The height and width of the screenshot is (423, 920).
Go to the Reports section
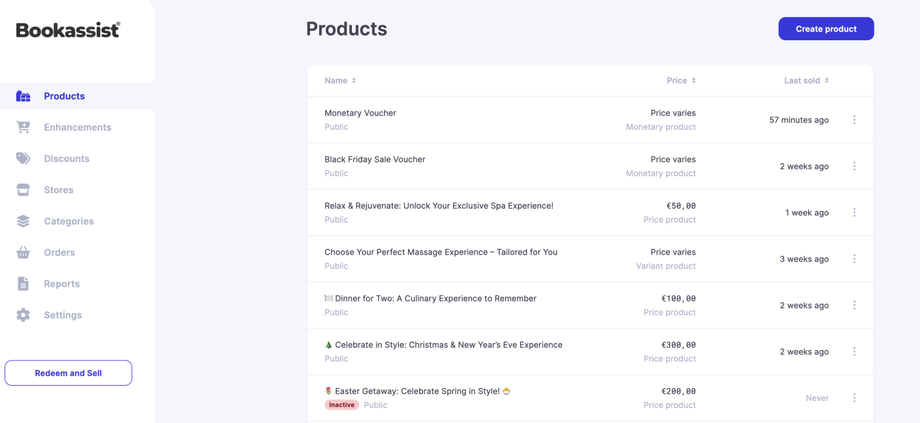[x=61, y=284]
